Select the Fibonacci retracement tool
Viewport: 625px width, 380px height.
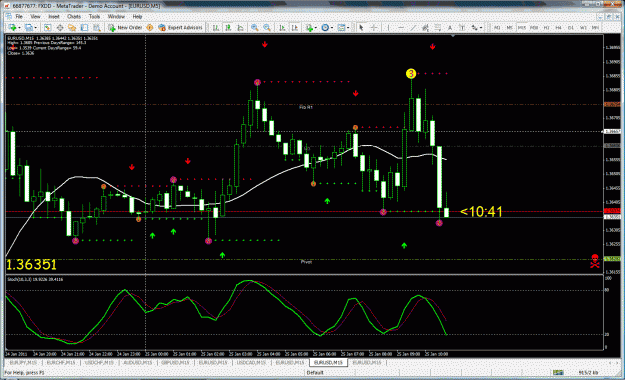coord(438,28)
